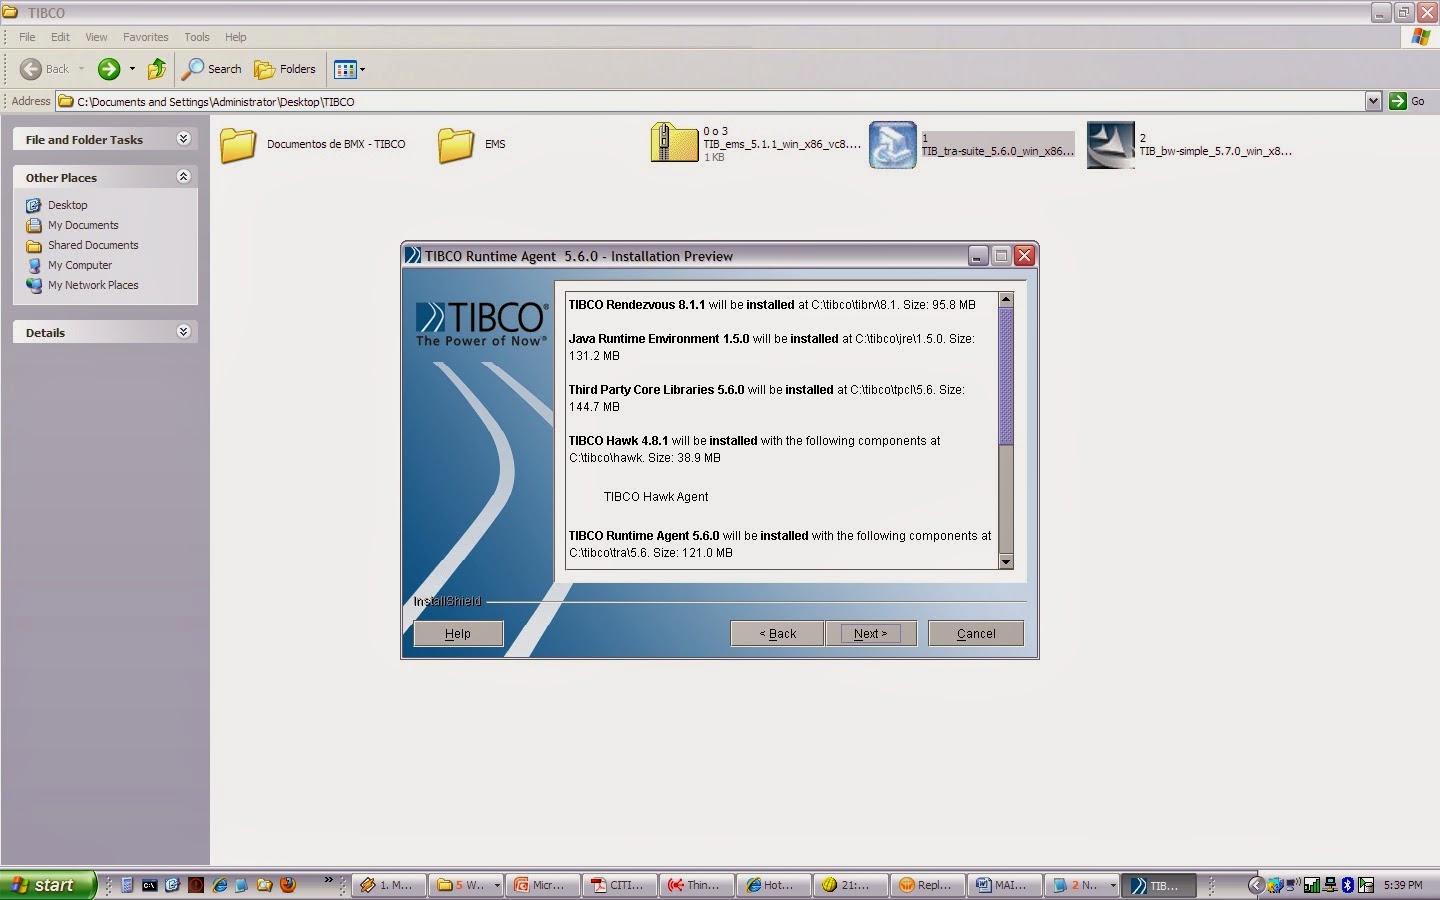The image size is (1440, 900).
Task: Open the EMS folder
Action: [455, 144]
